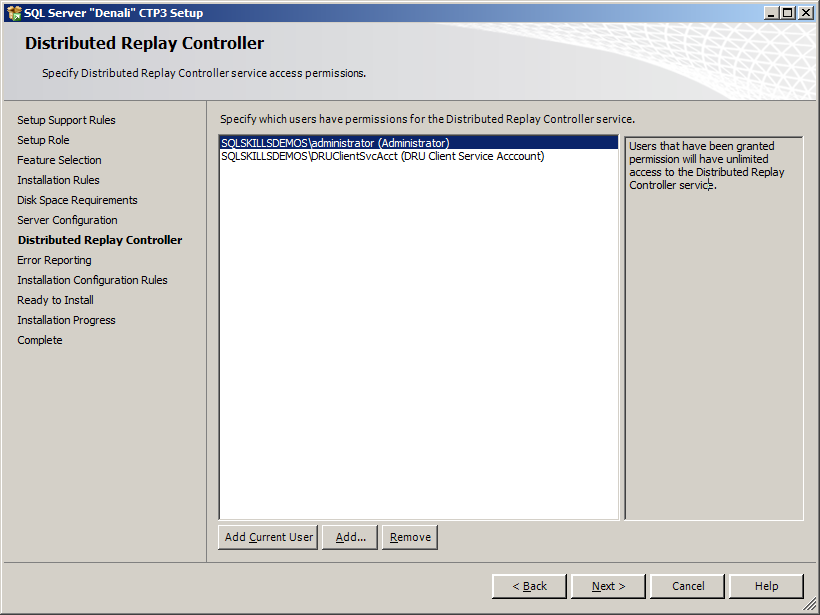The width and height of the screenshot is (820, 615).
Task: Cancel the setup wizard
Action: tap(688, 586)
